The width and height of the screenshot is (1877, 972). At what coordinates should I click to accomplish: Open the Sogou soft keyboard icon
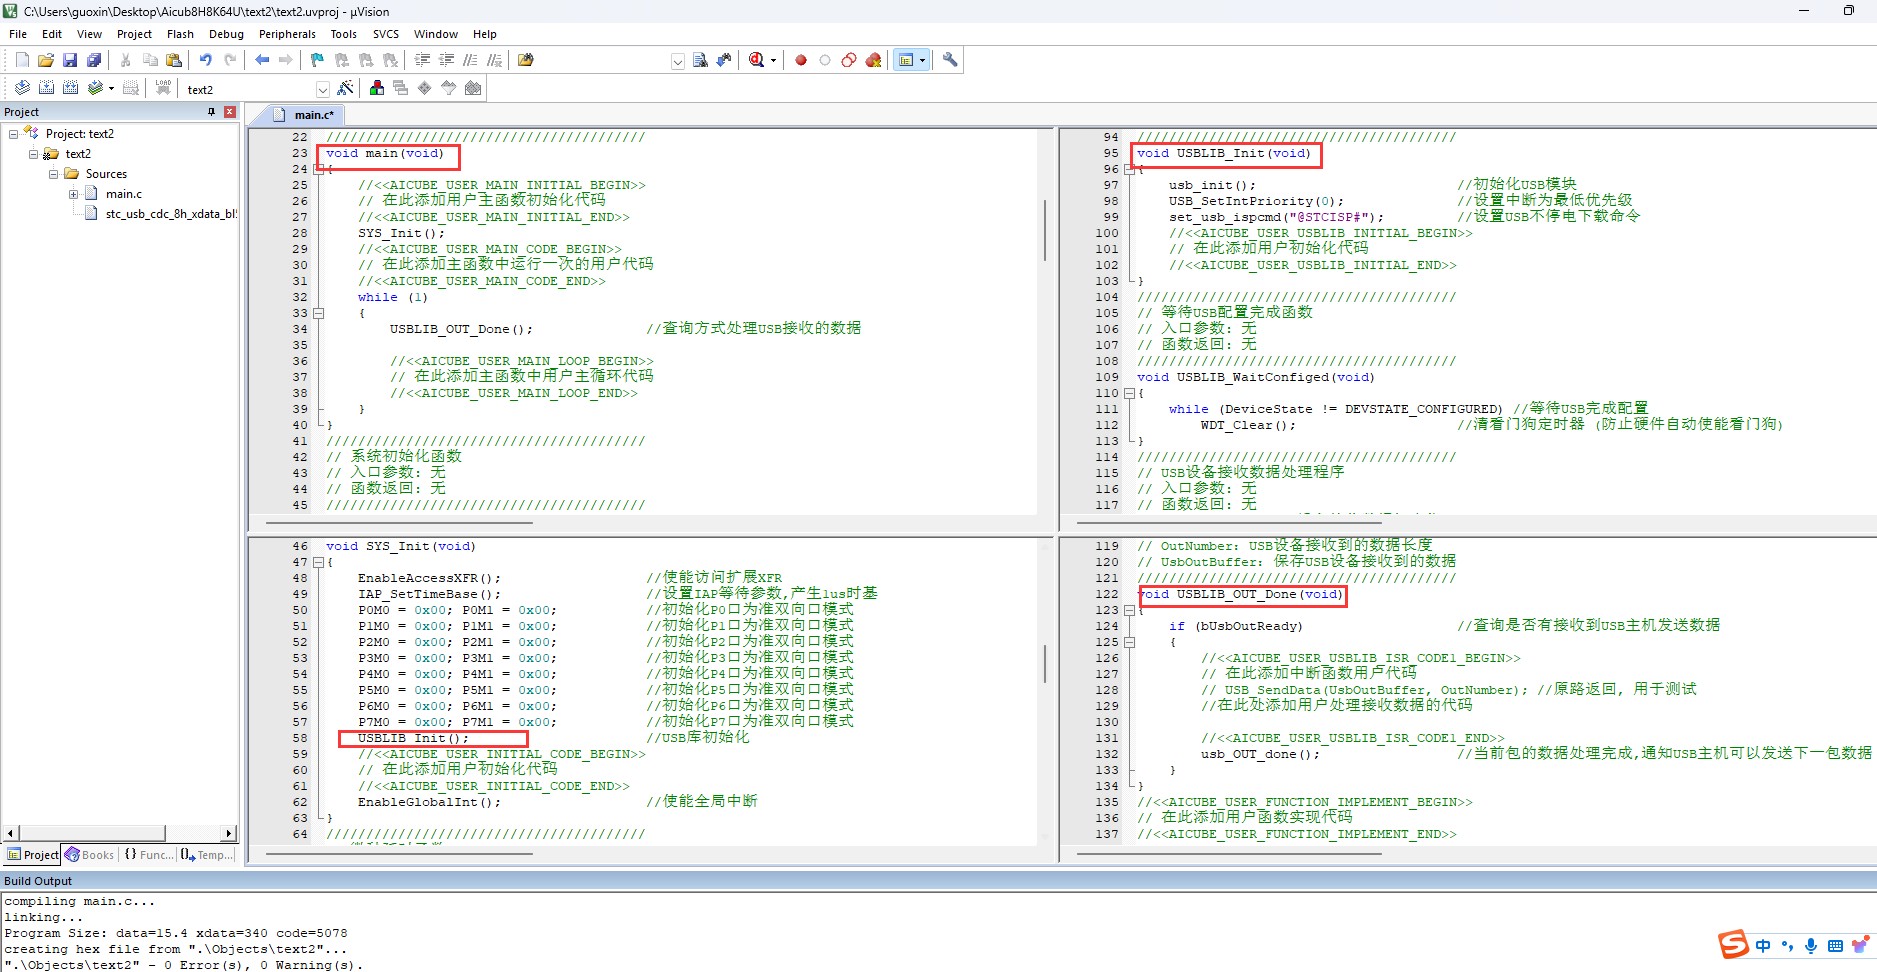click(x=1835, y=946)
